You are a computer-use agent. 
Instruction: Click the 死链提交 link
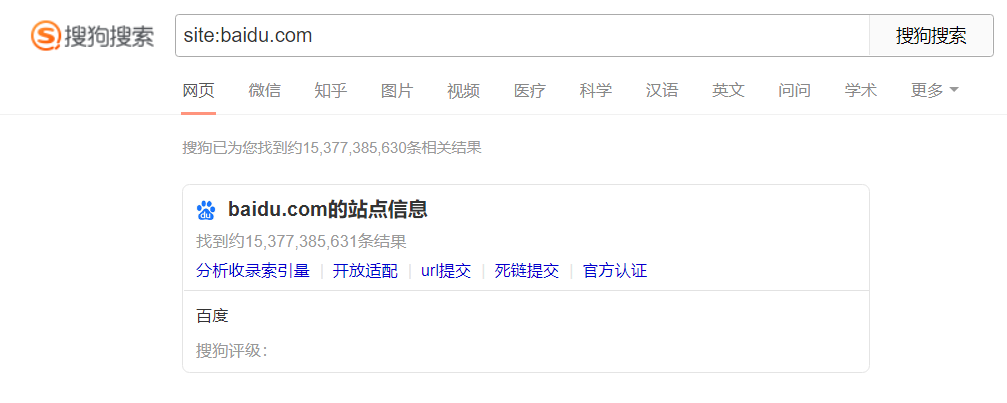(527, 271)
